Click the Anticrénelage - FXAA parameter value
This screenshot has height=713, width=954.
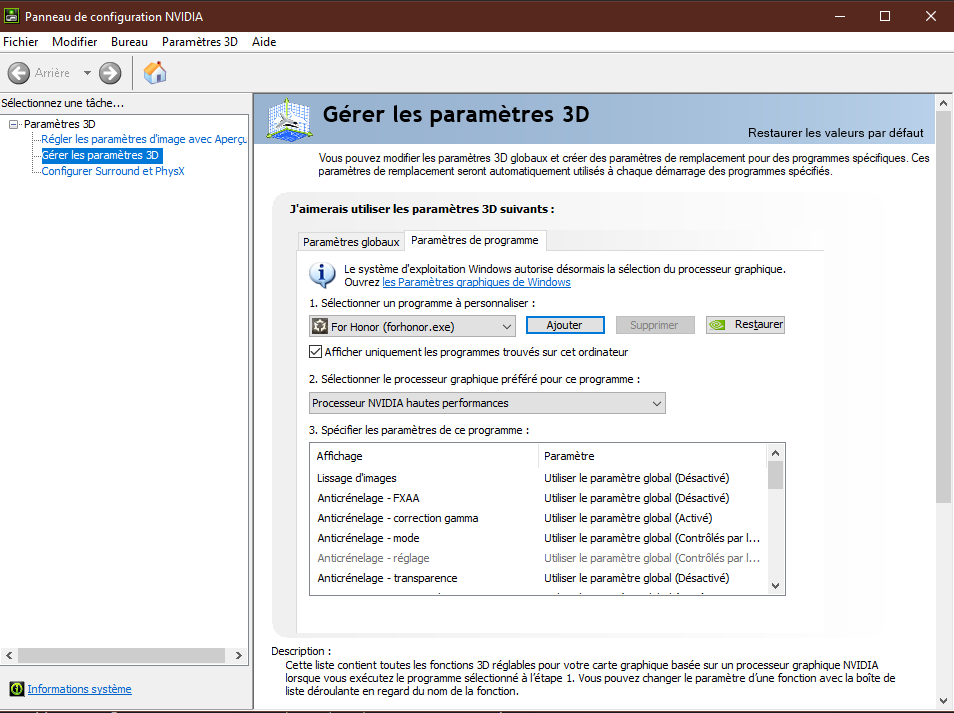click(636, 498)
